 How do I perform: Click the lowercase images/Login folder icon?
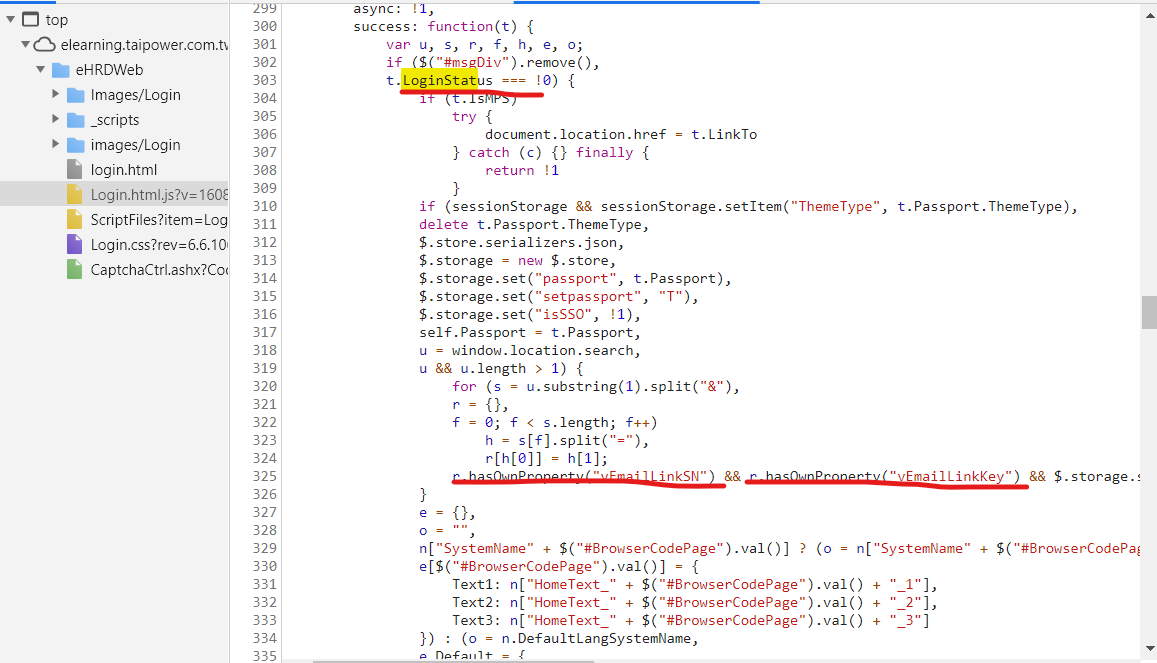tap(75, 145)
